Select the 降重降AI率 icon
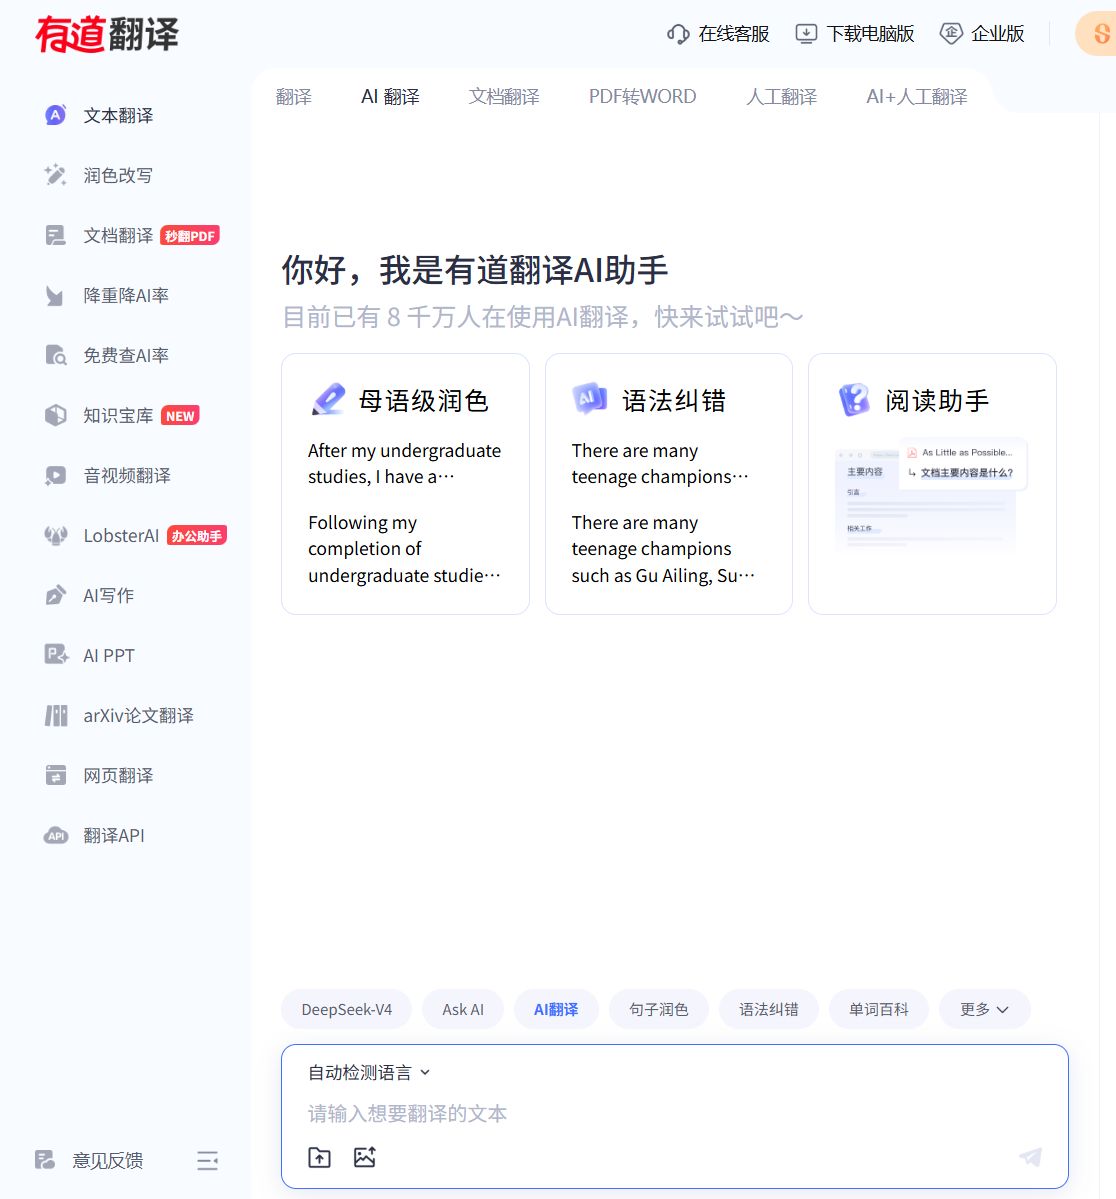 tap(55, 295)
